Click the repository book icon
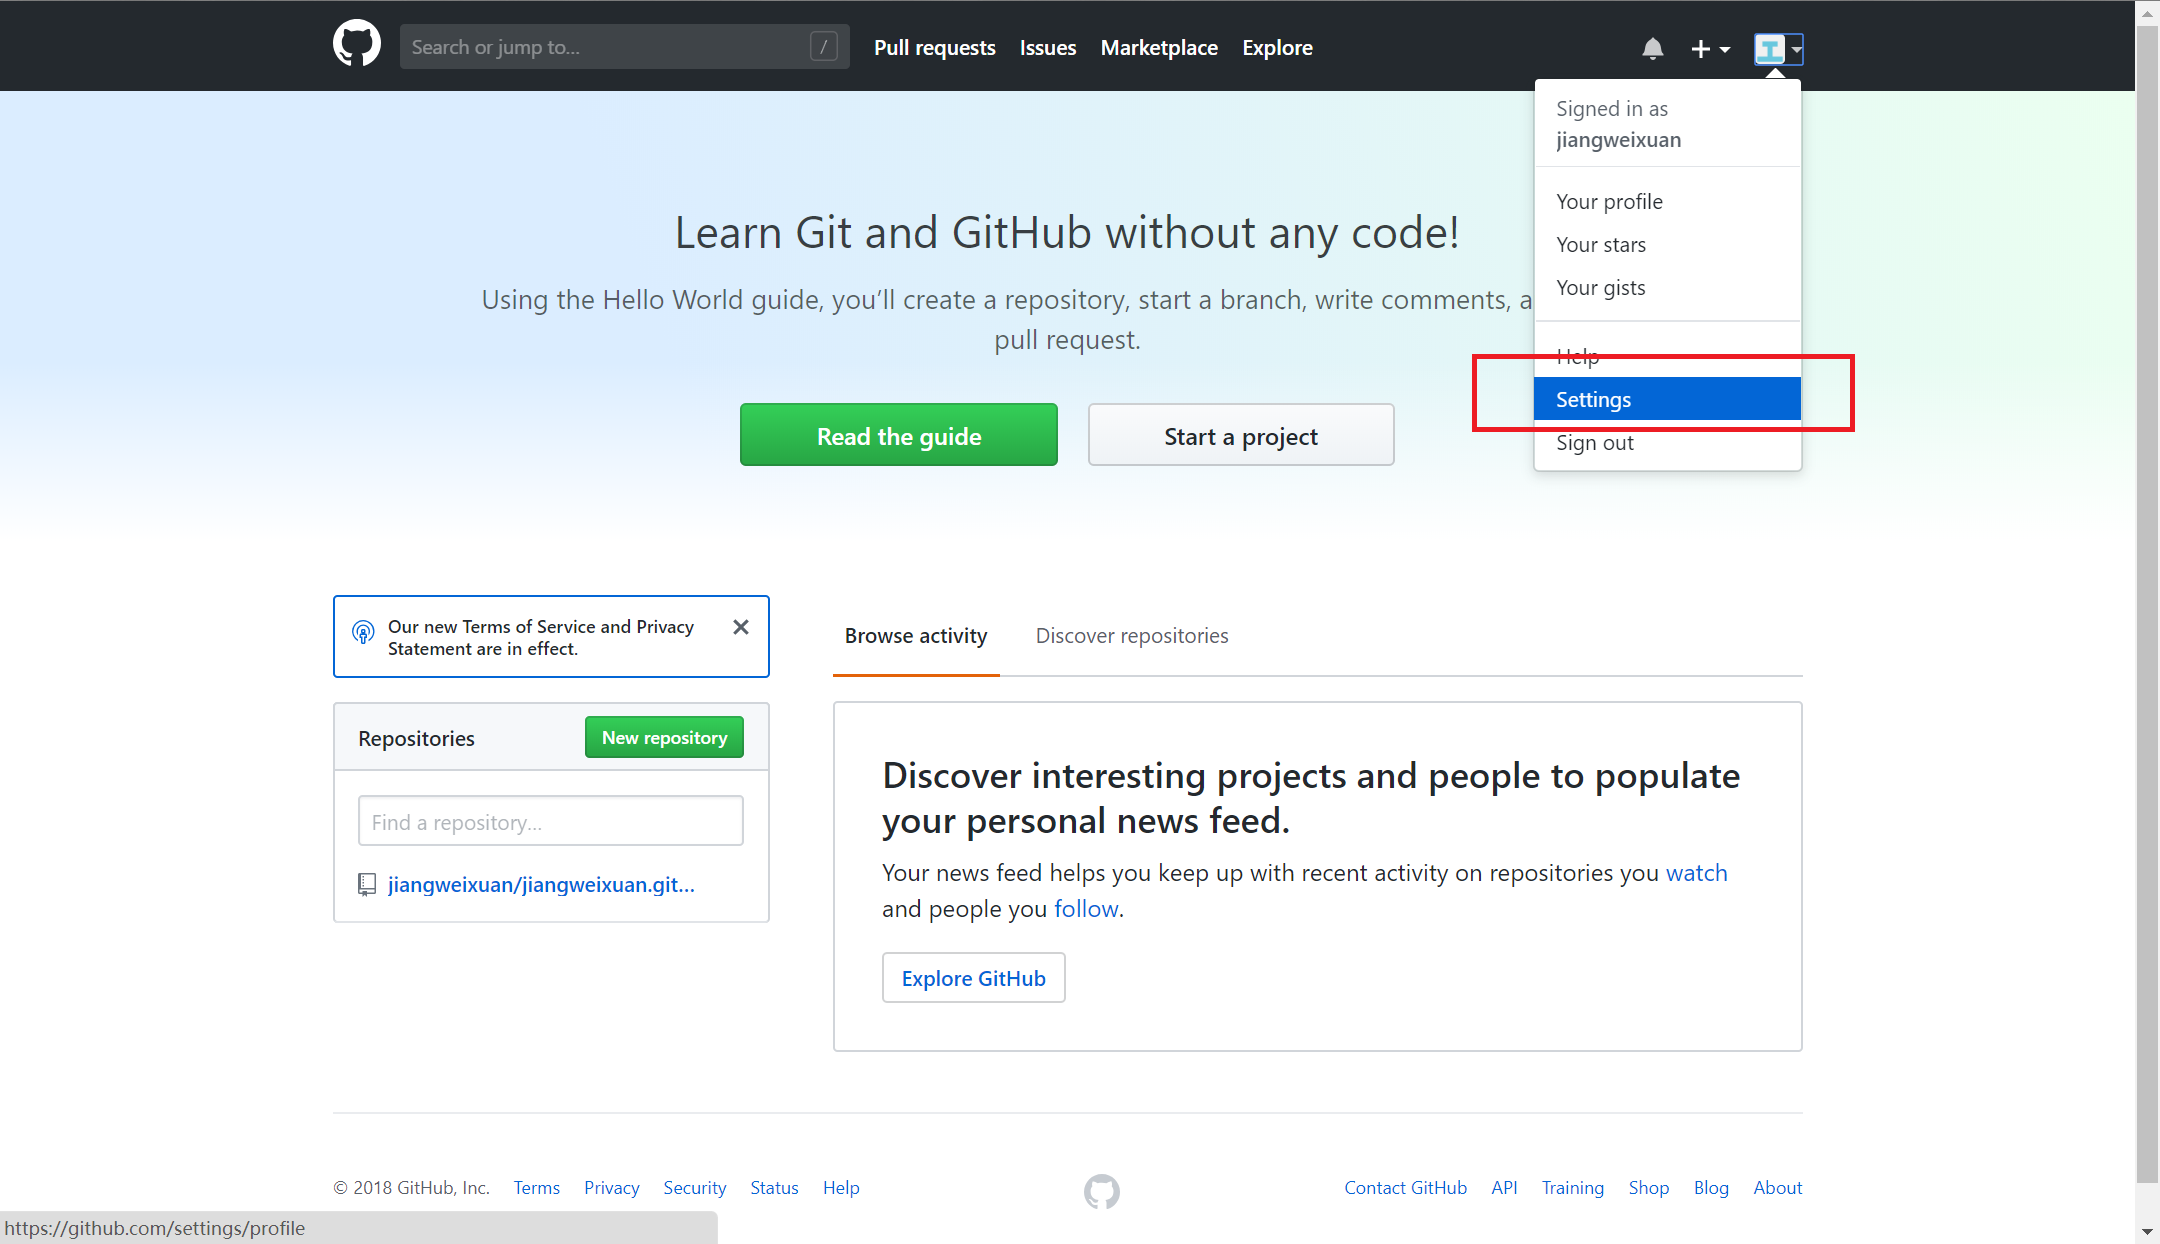 pyautogui.click(x=367, y=885)
